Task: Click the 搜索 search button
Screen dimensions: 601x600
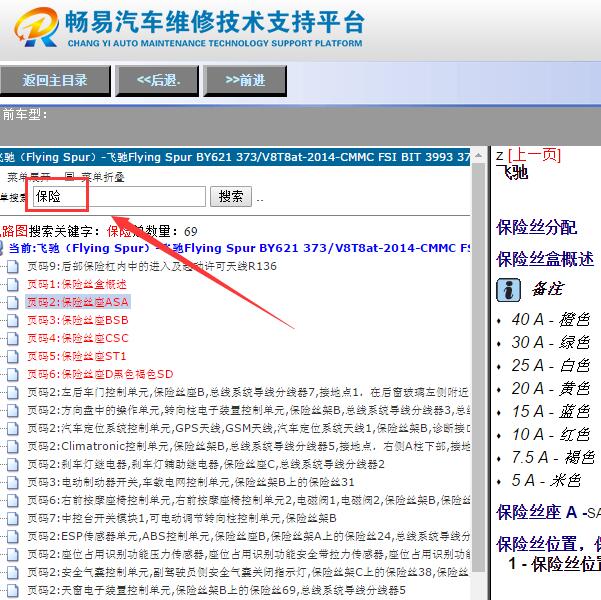Action: (231, 197)
